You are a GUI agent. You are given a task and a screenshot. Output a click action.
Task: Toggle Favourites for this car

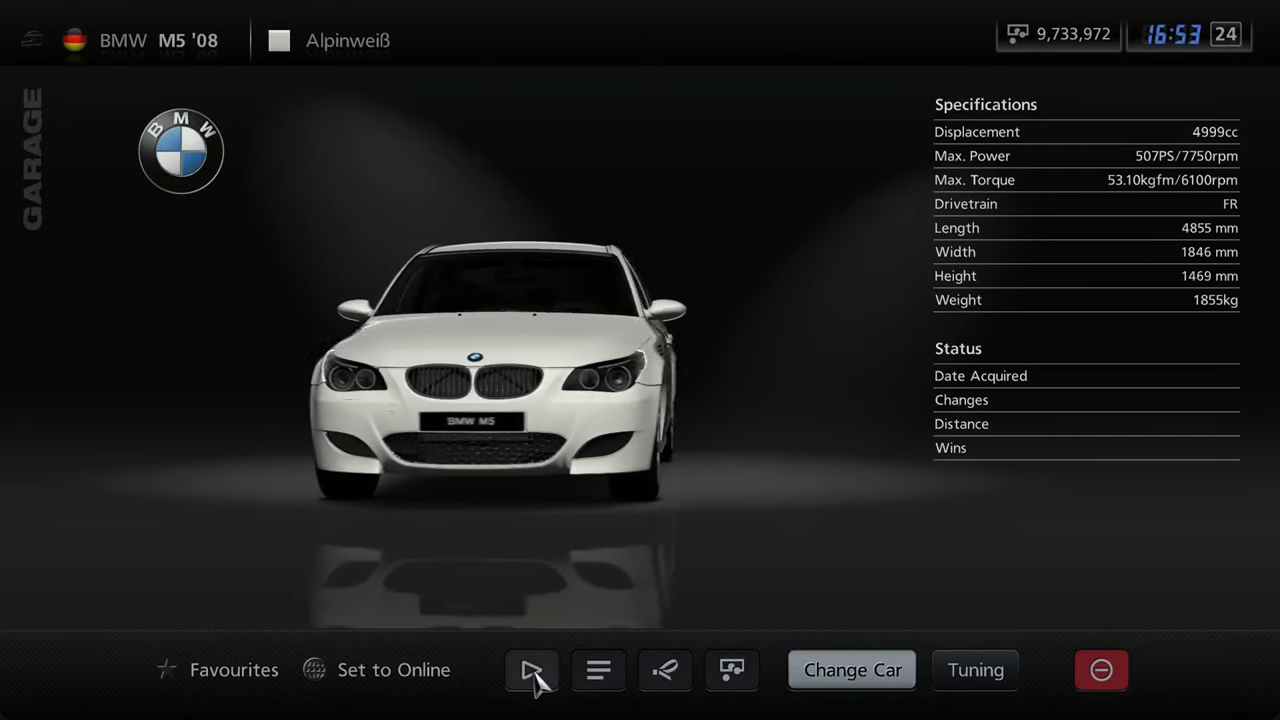tap(219, 670)
